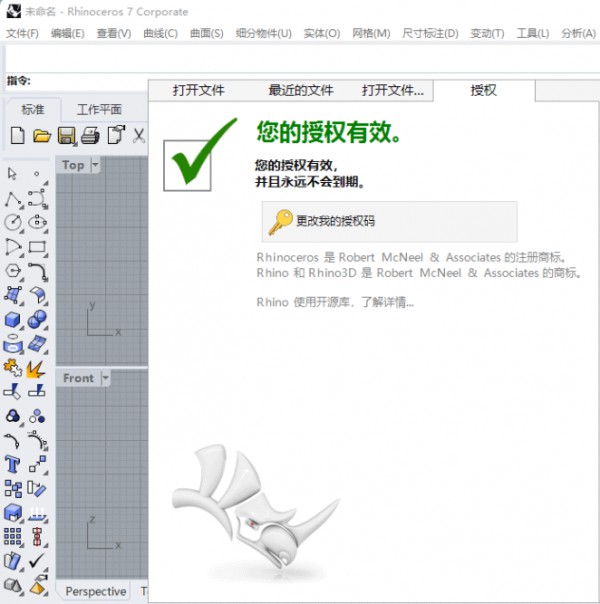
Task: Open the Front viewport dropdown arrow
Action: 106,378
